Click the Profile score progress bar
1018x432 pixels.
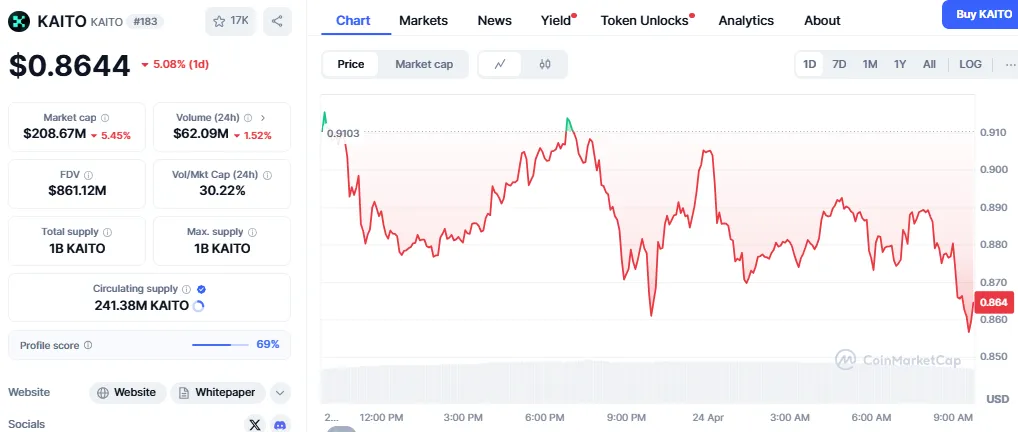220,345
